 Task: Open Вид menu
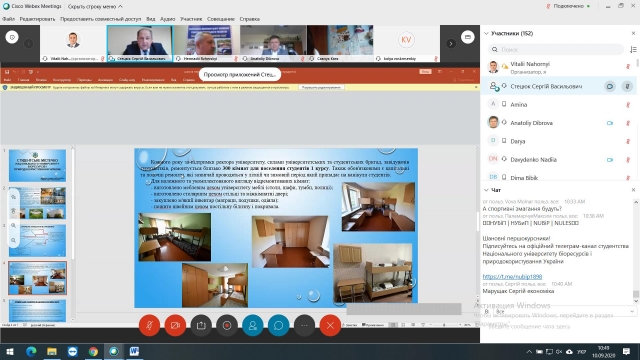pyautogui.click(x=151, y=19)
